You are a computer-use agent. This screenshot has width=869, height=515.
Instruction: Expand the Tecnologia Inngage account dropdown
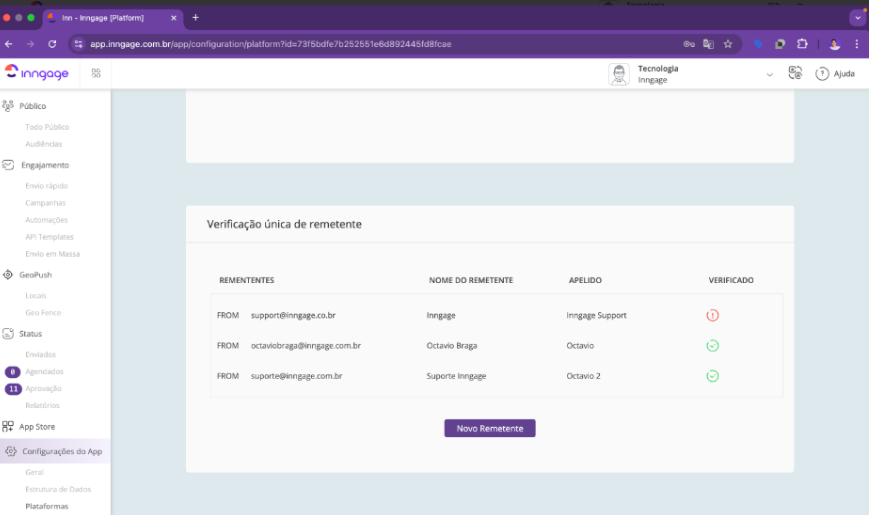[769, 74]
